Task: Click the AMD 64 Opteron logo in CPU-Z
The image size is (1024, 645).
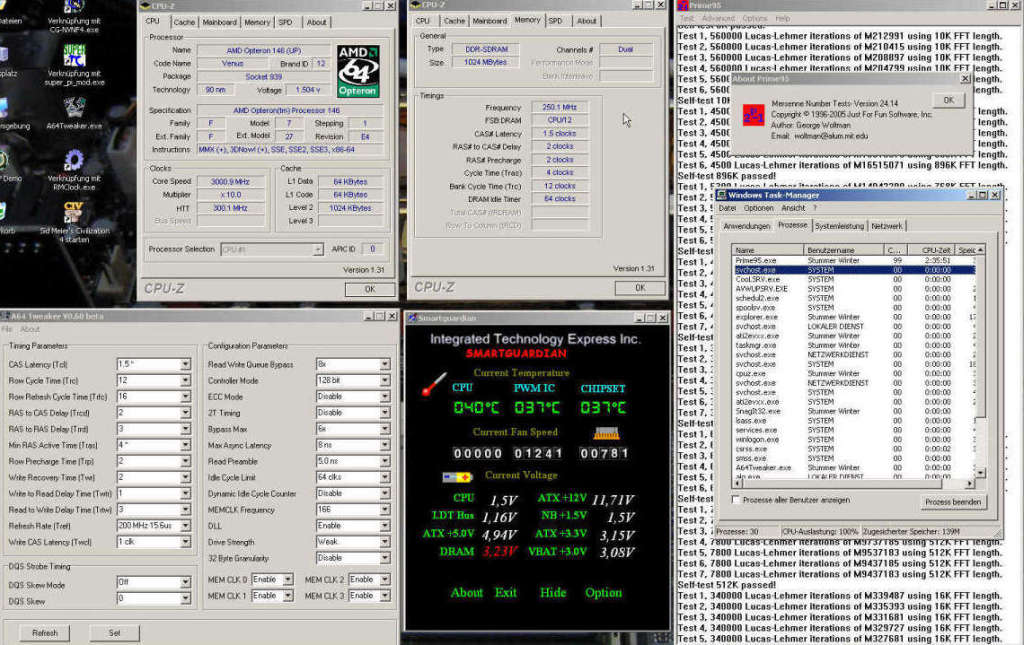Action: pos(358,71)
